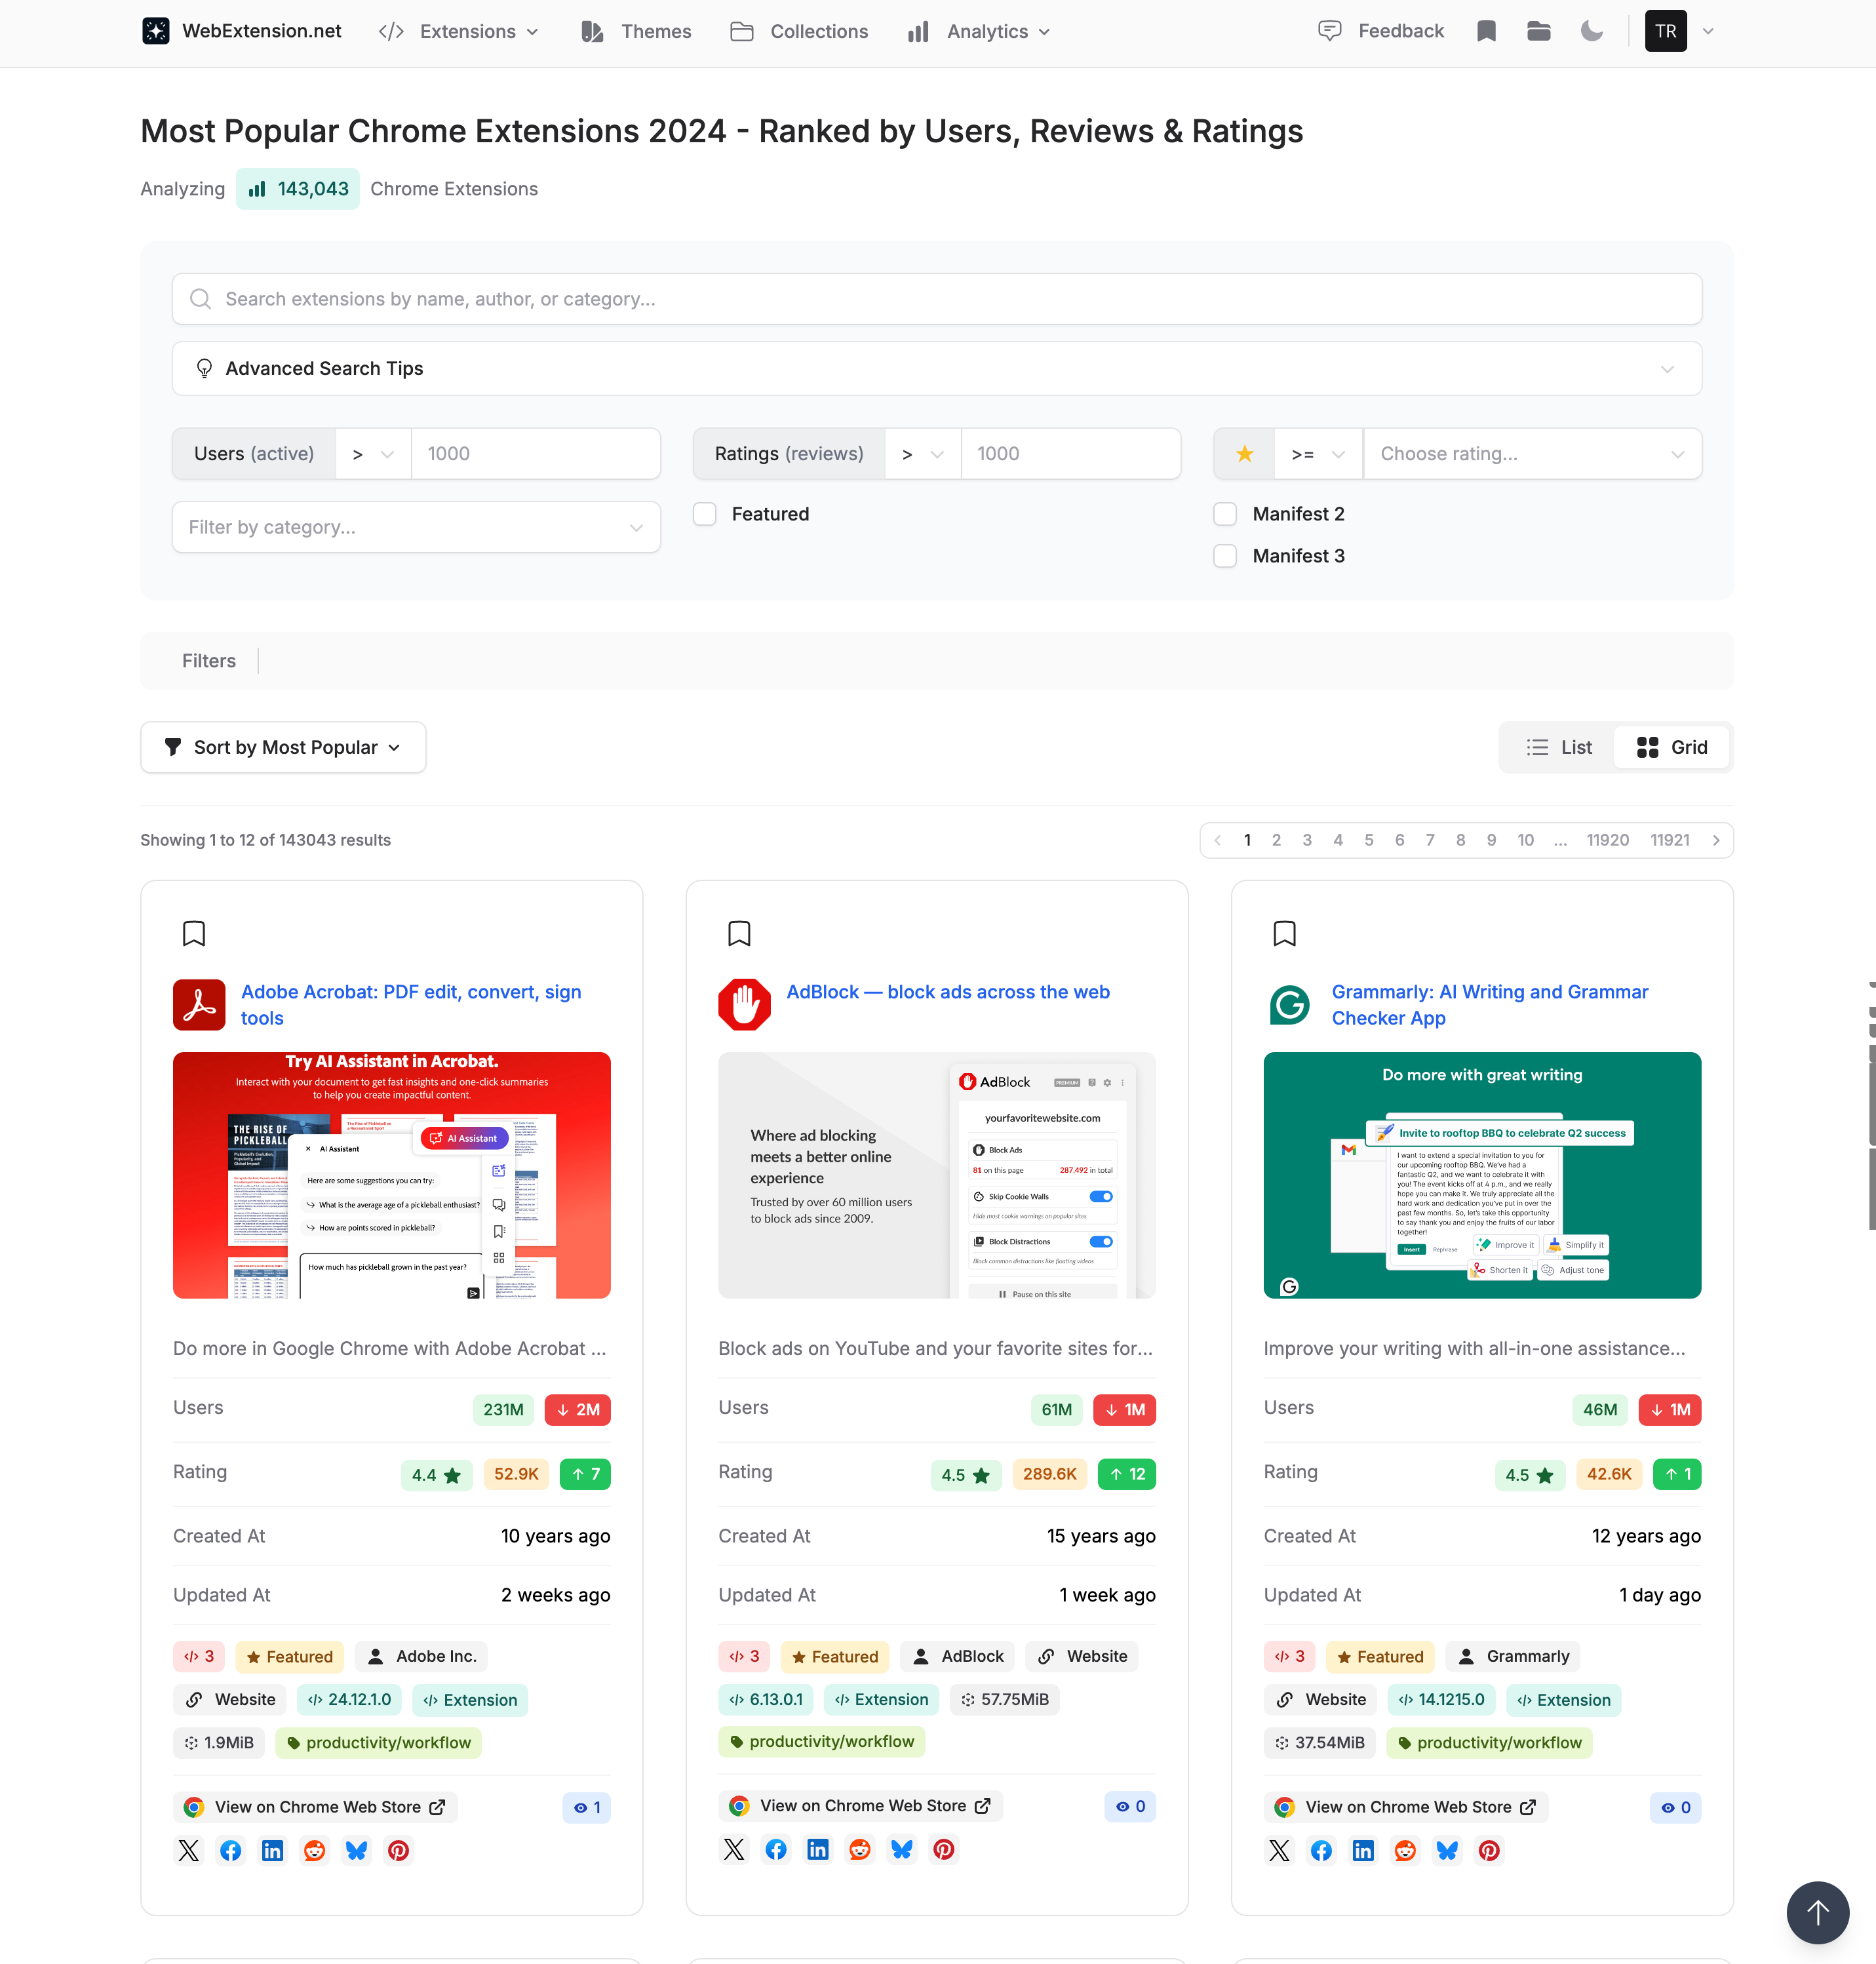Bookmark the Adobe Acrobat extension card
Screen dimensions: 1876x1964
tap(194, 934)
